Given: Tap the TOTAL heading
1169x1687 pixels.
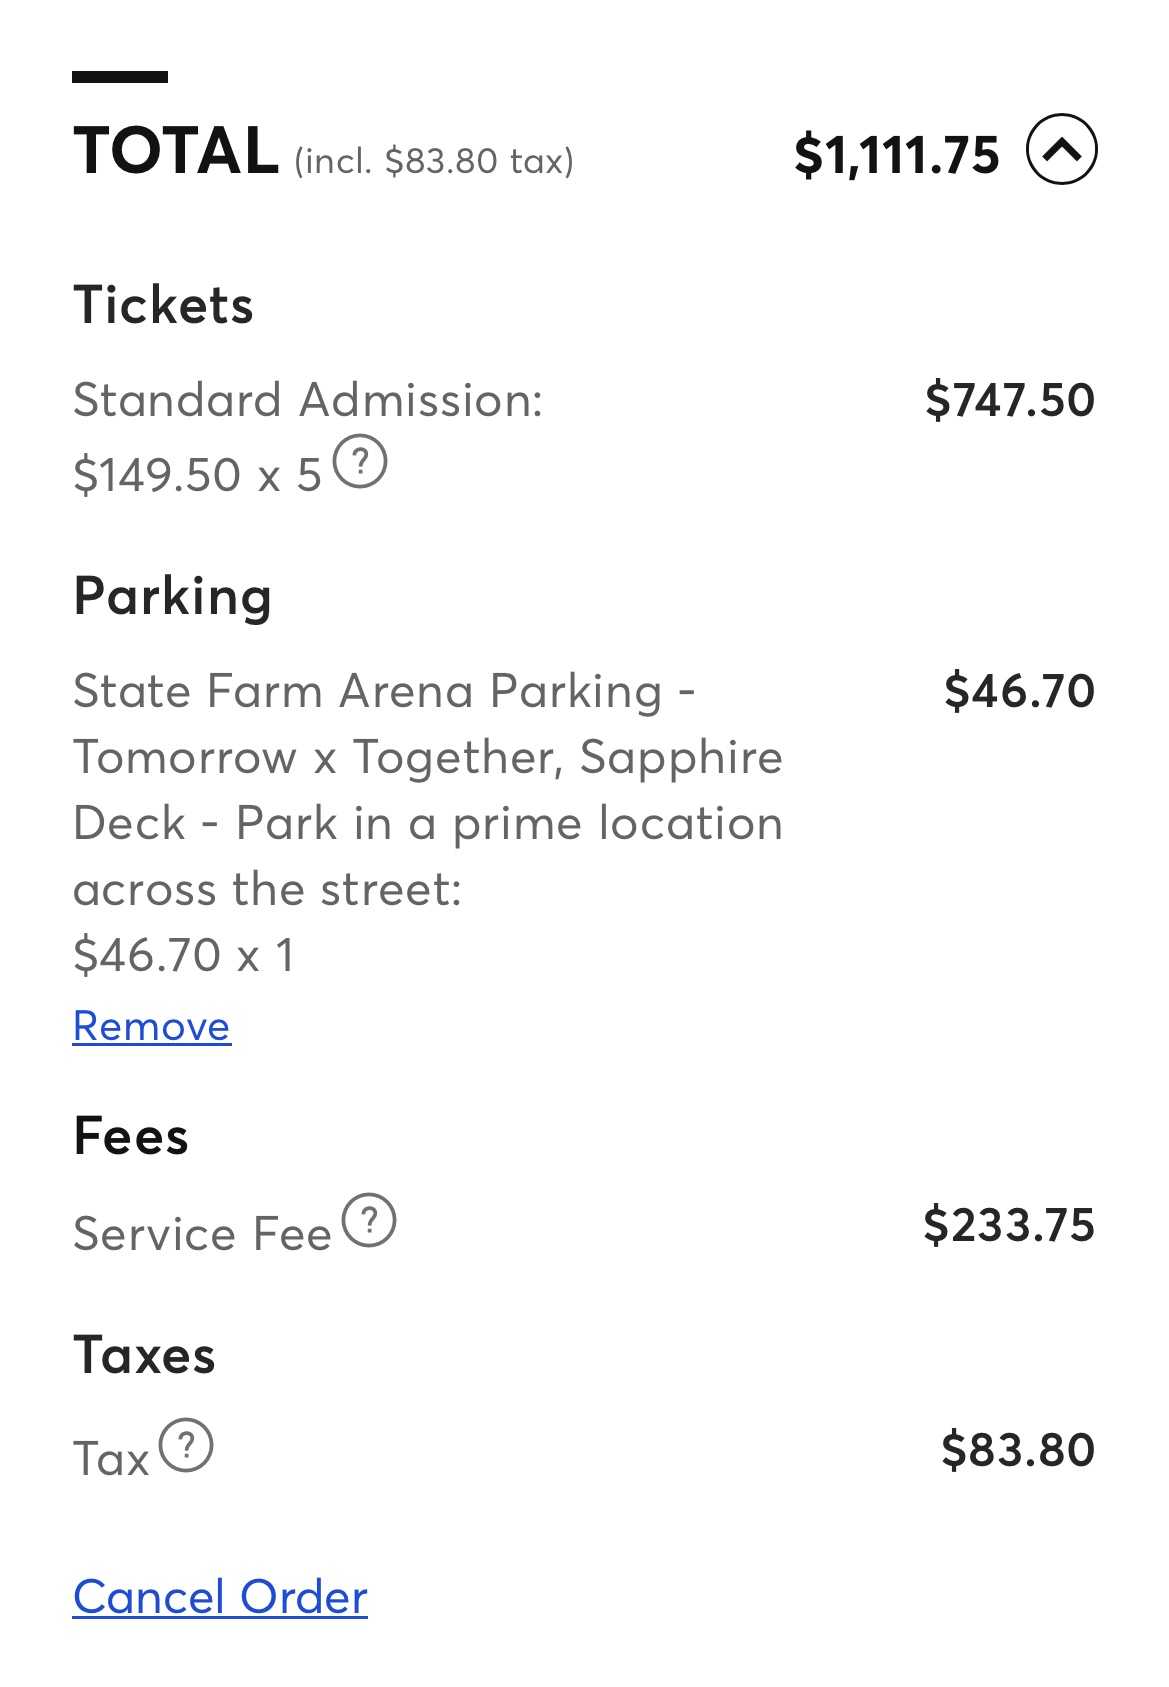Looking at the screenshot, I should click(176, 151).
